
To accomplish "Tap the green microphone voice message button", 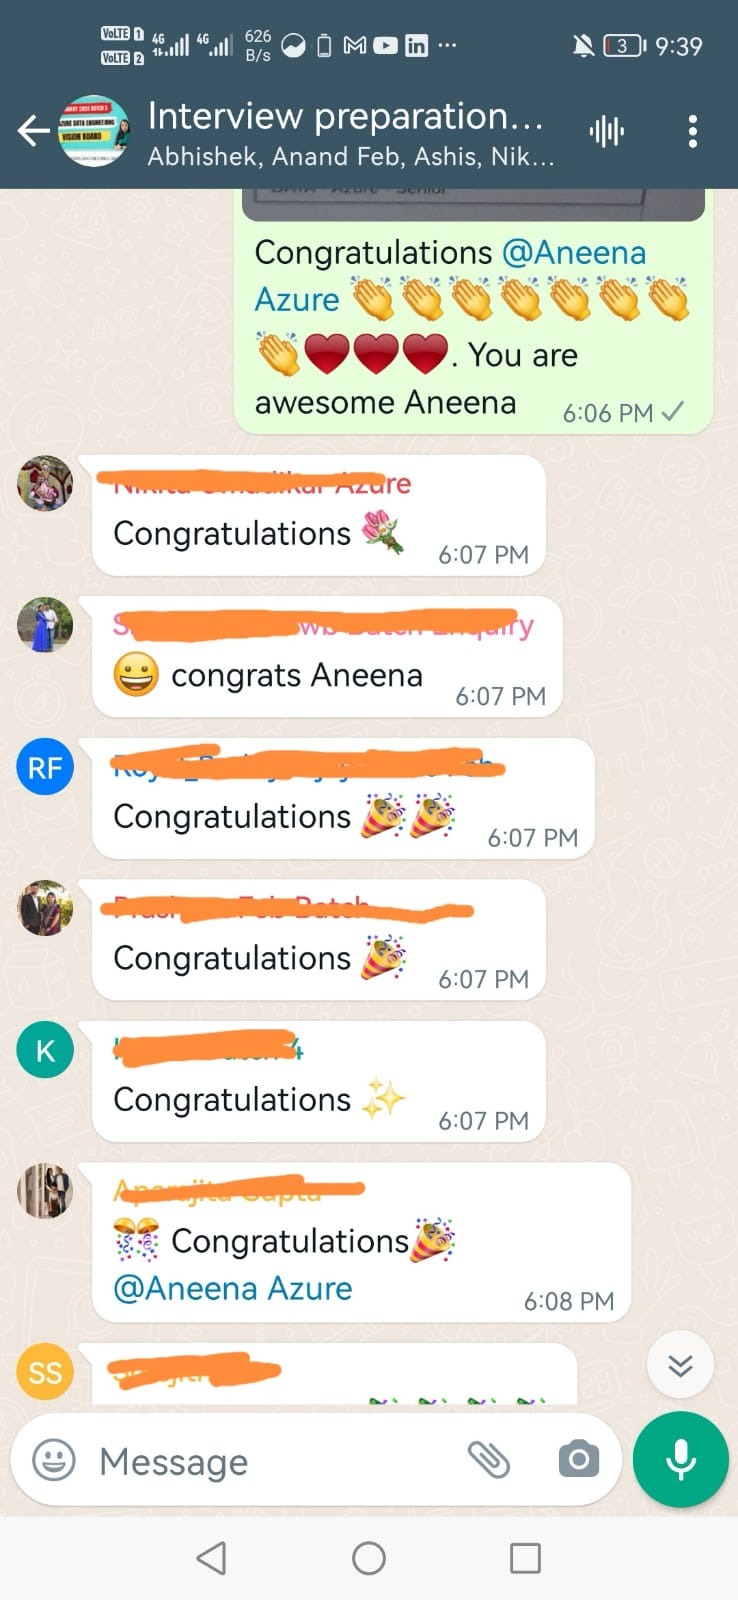I will click(681, 1460).
